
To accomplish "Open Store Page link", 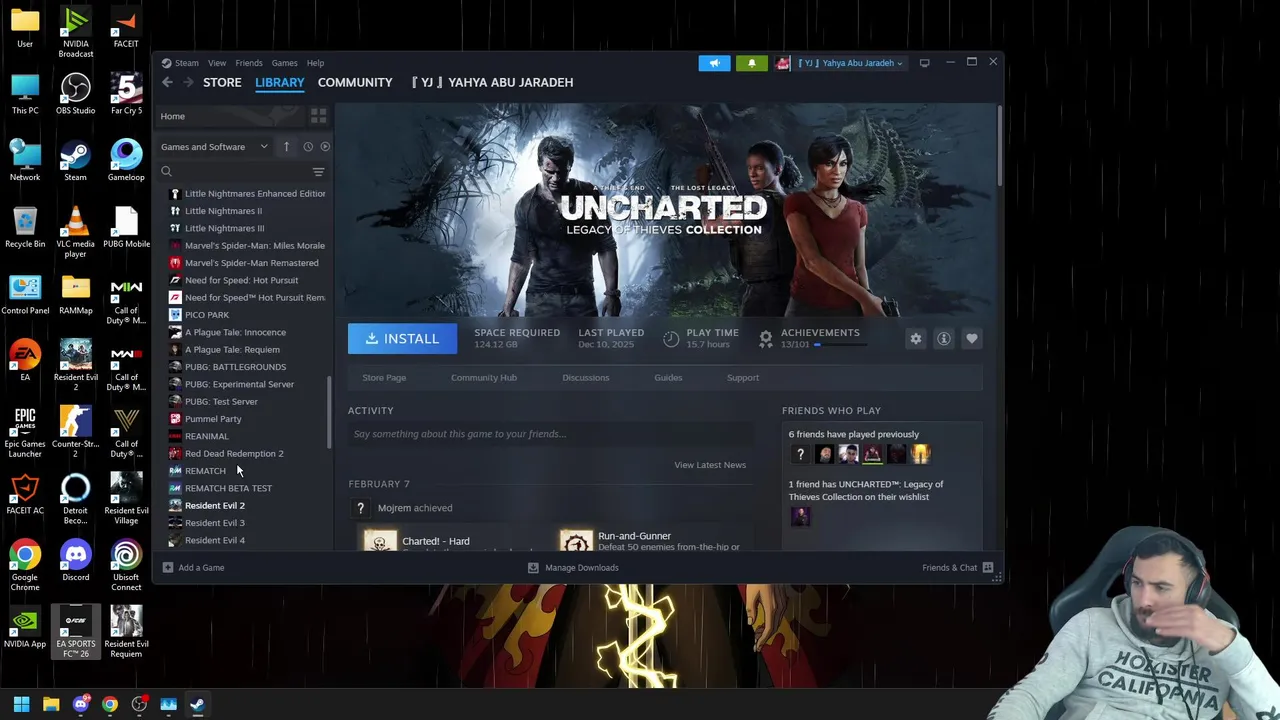I will coord(384,378).
